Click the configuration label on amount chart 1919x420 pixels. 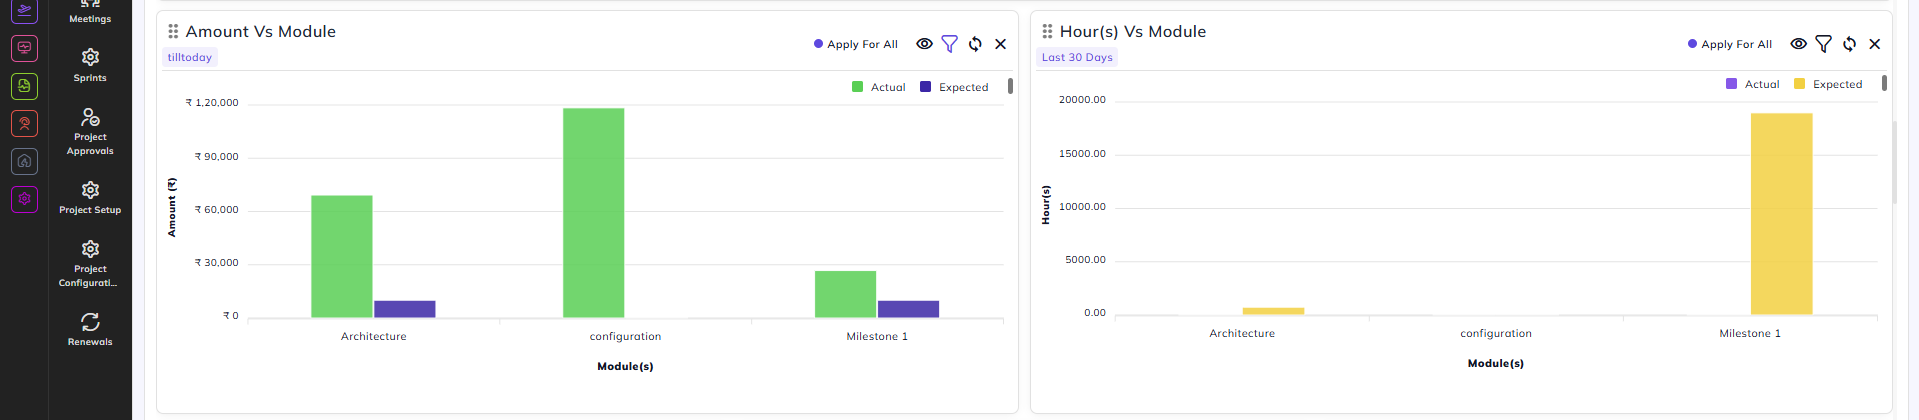click(625, 336)
